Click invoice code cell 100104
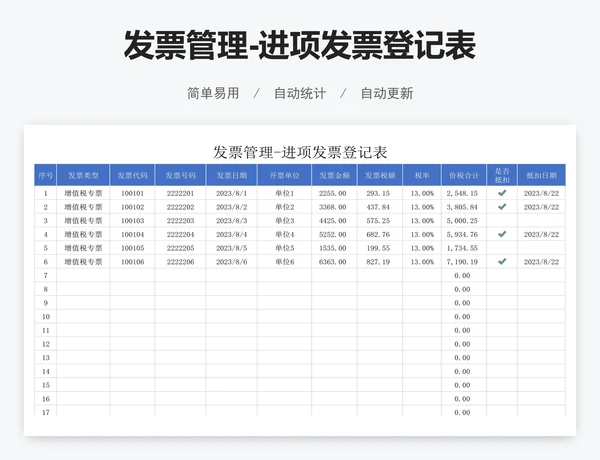Screen dimensions: 600x460 132,234
